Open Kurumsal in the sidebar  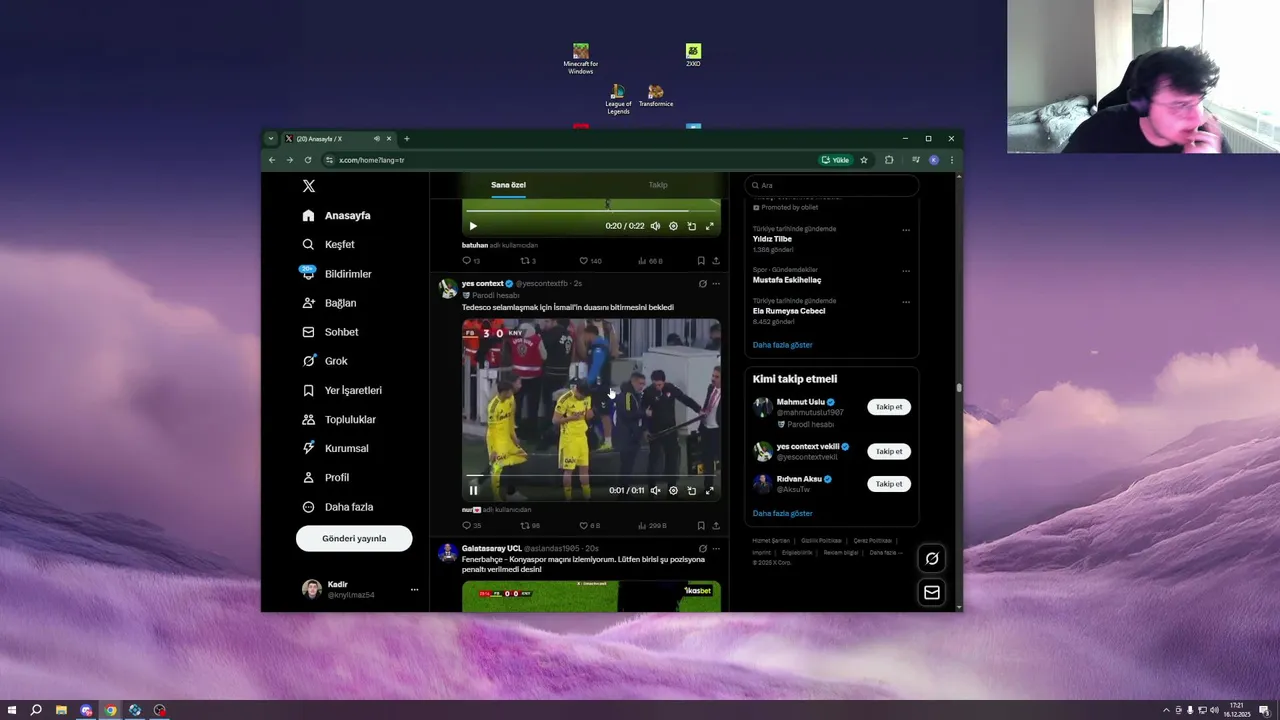(x=335, y=448)
